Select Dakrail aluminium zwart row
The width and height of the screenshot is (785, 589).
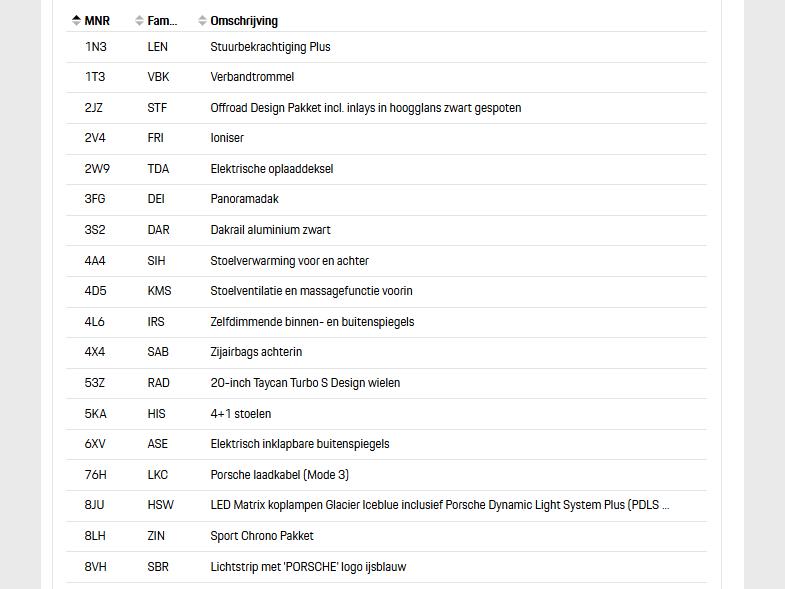coord(386,230)
